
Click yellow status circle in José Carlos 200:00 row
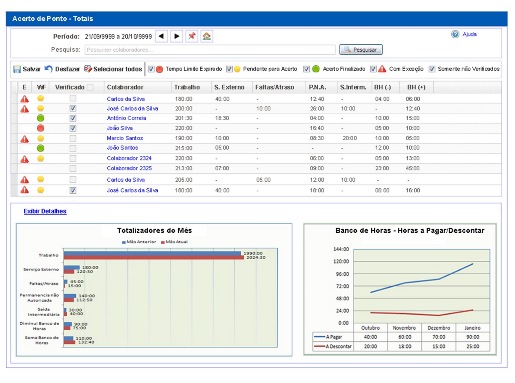[40, 108]
